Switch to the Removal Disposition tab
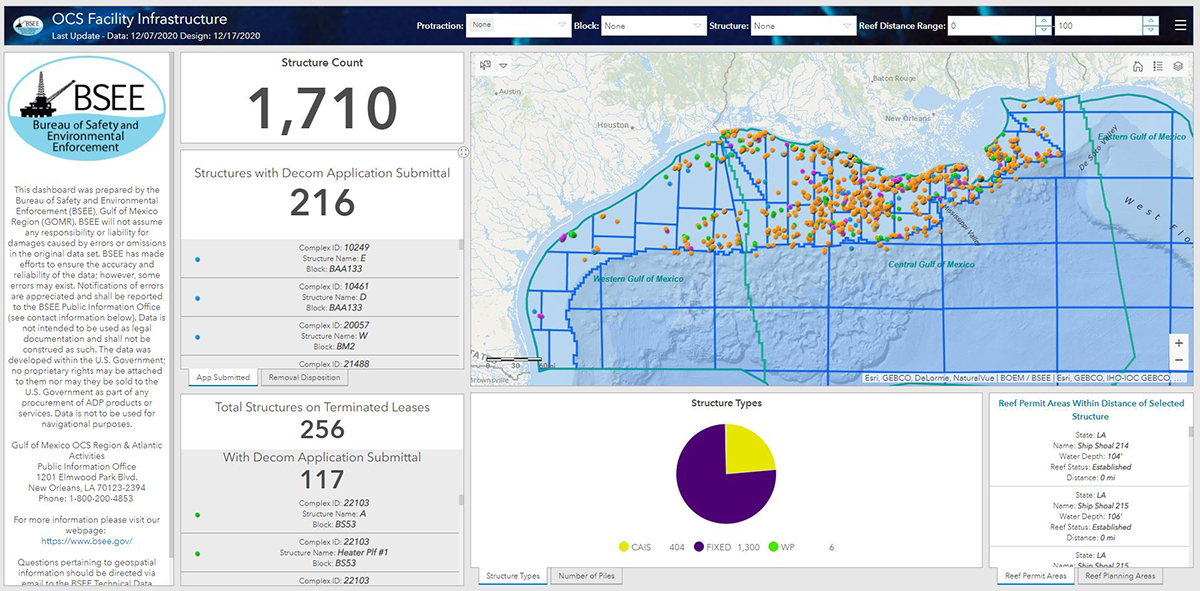The width and height of the screenshot is (1200, 591). coord(304,377)
